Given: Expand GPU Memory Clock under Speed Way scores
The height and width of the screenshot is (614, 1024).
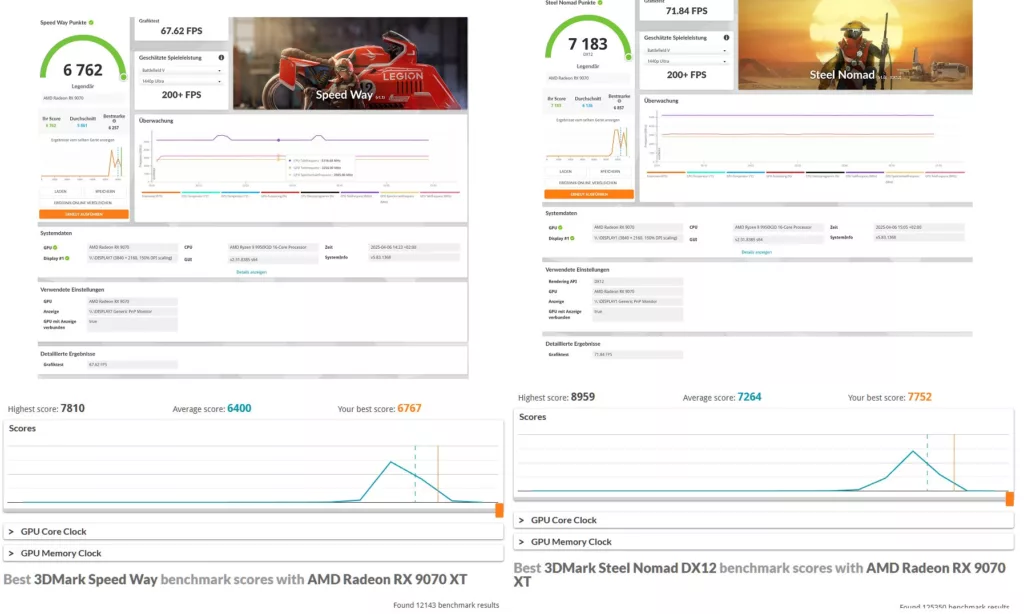Looking at the screenshot, I should tap(60, 553).
